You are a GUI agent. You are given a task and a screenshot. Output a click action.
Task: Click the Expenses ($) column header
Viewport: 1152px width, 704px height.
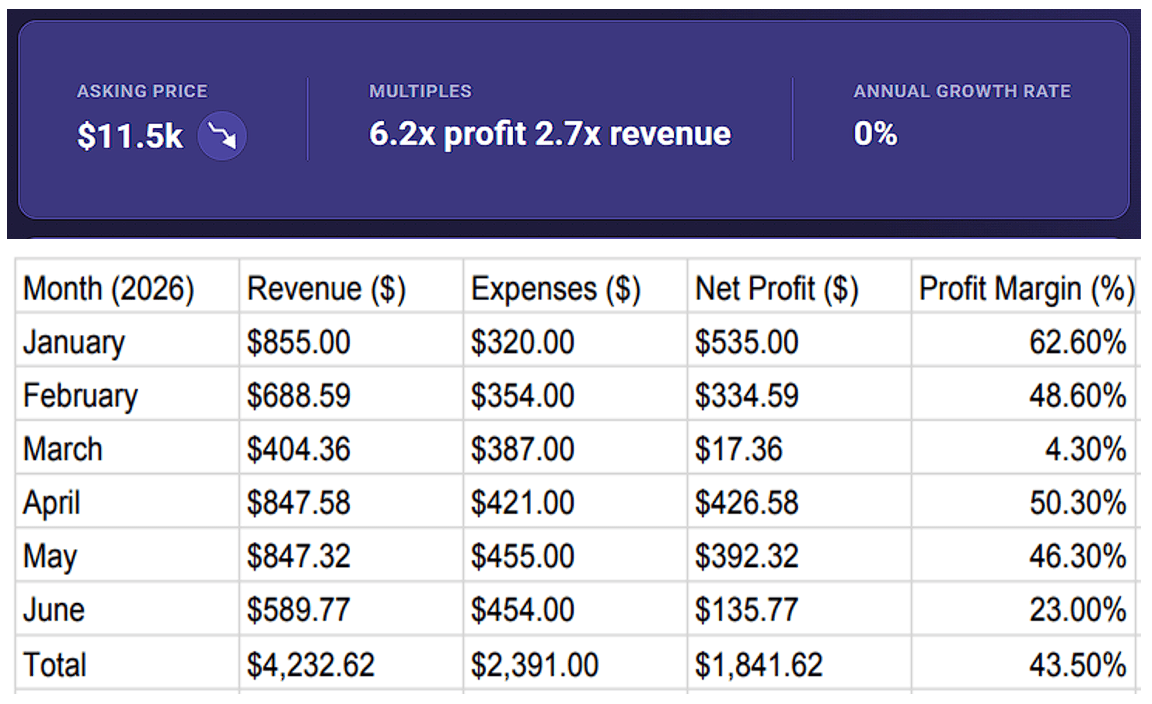click(576, 287)
